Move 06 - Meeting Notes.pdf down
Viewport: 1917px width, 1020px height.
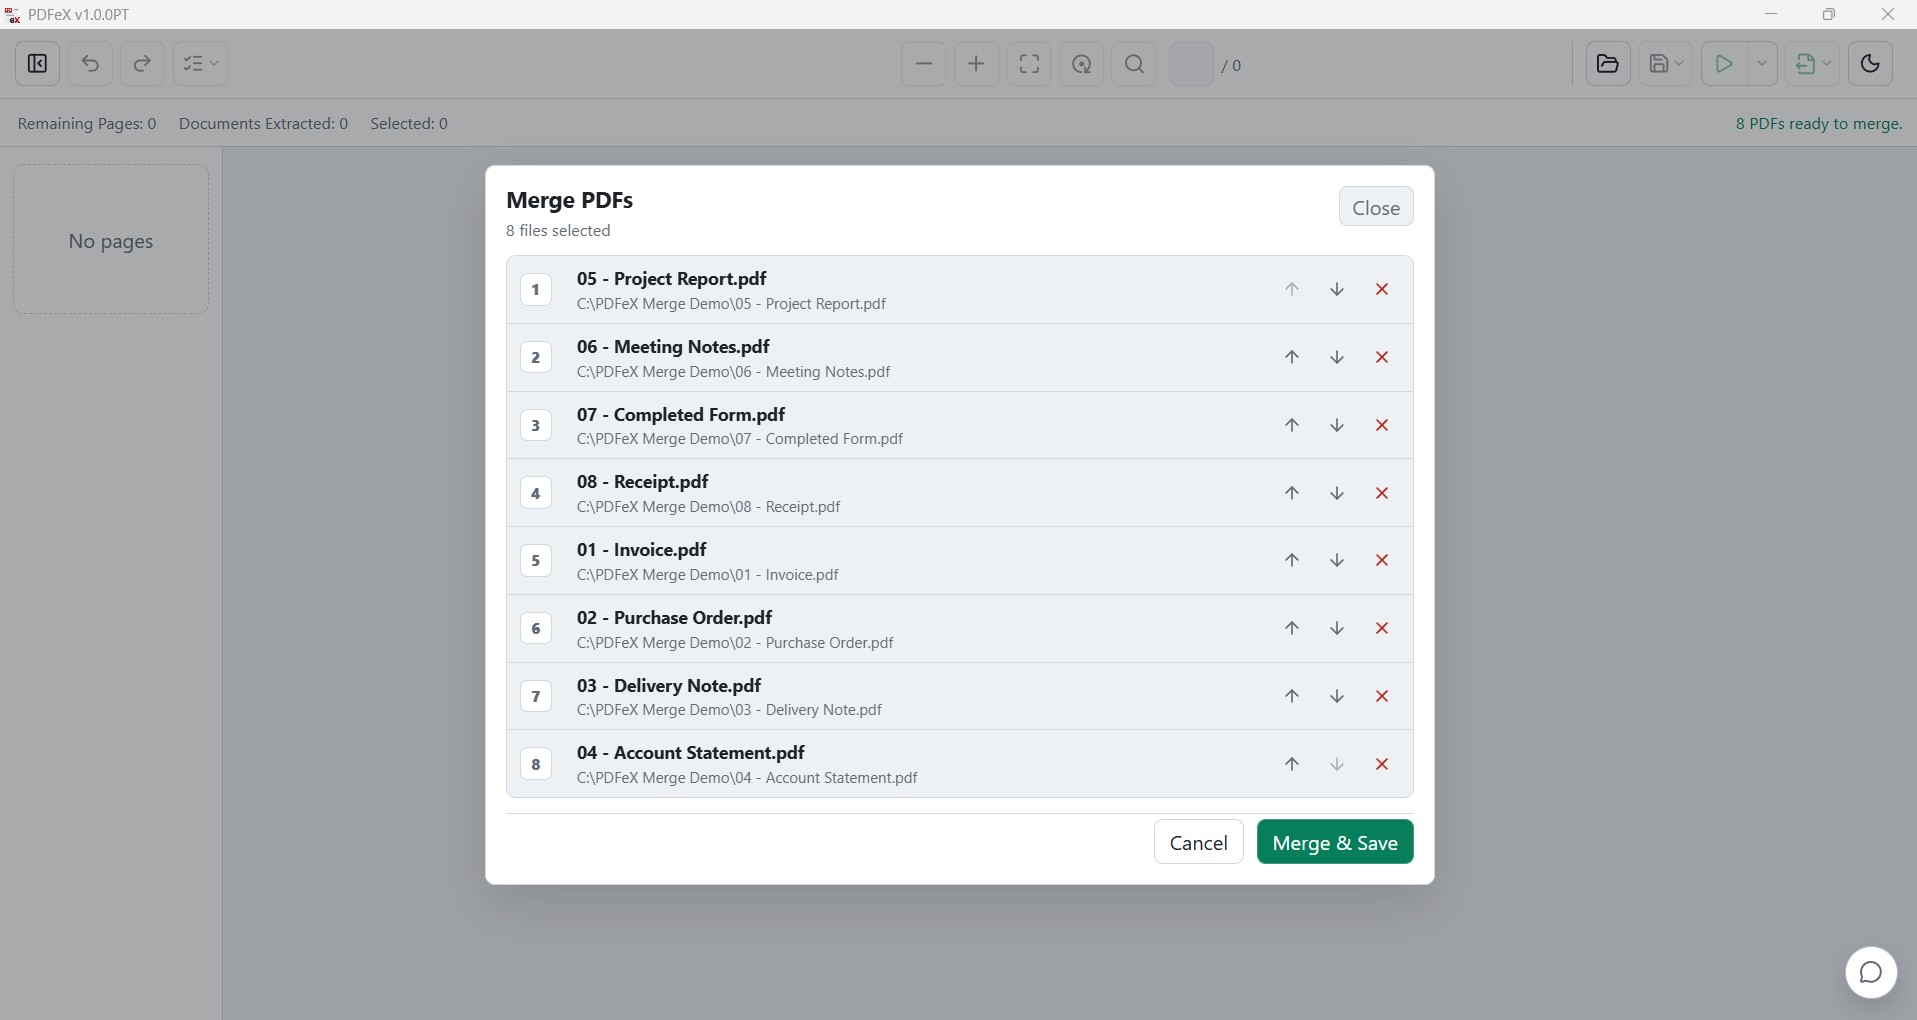pos(1337,357)
